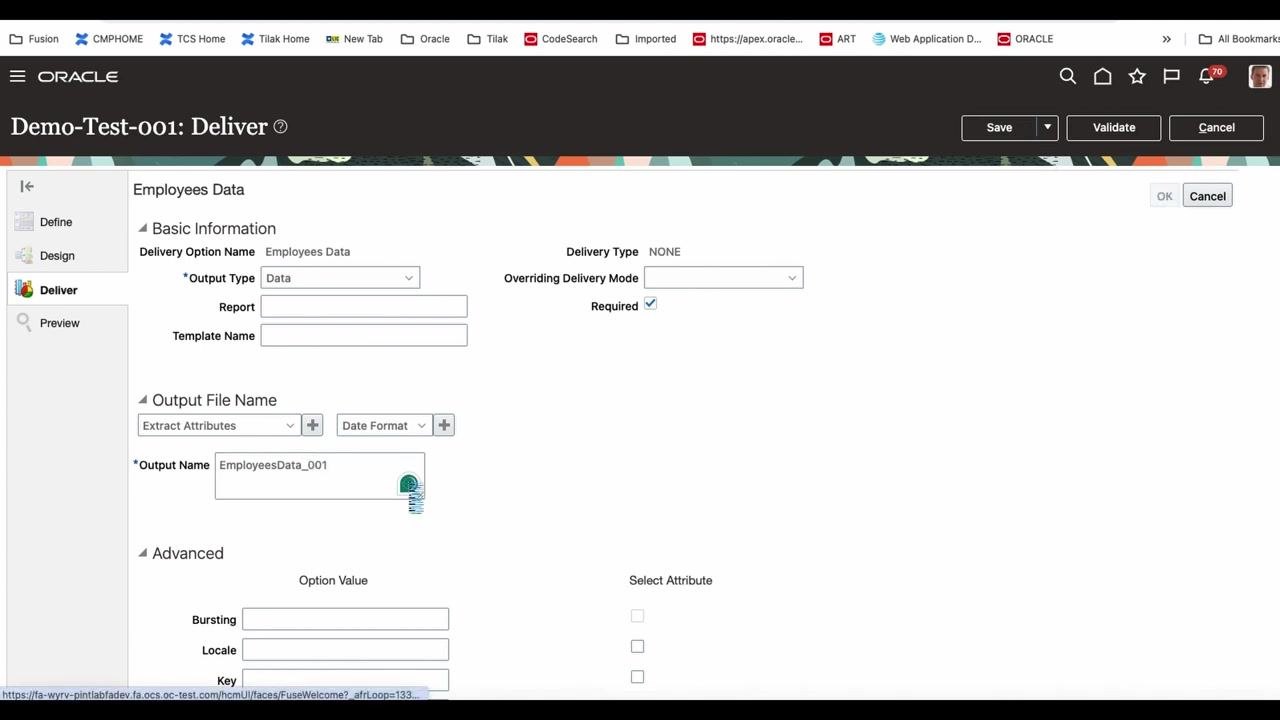Click the Output Name text area
Screen dimensions: 1280x720
320,476
